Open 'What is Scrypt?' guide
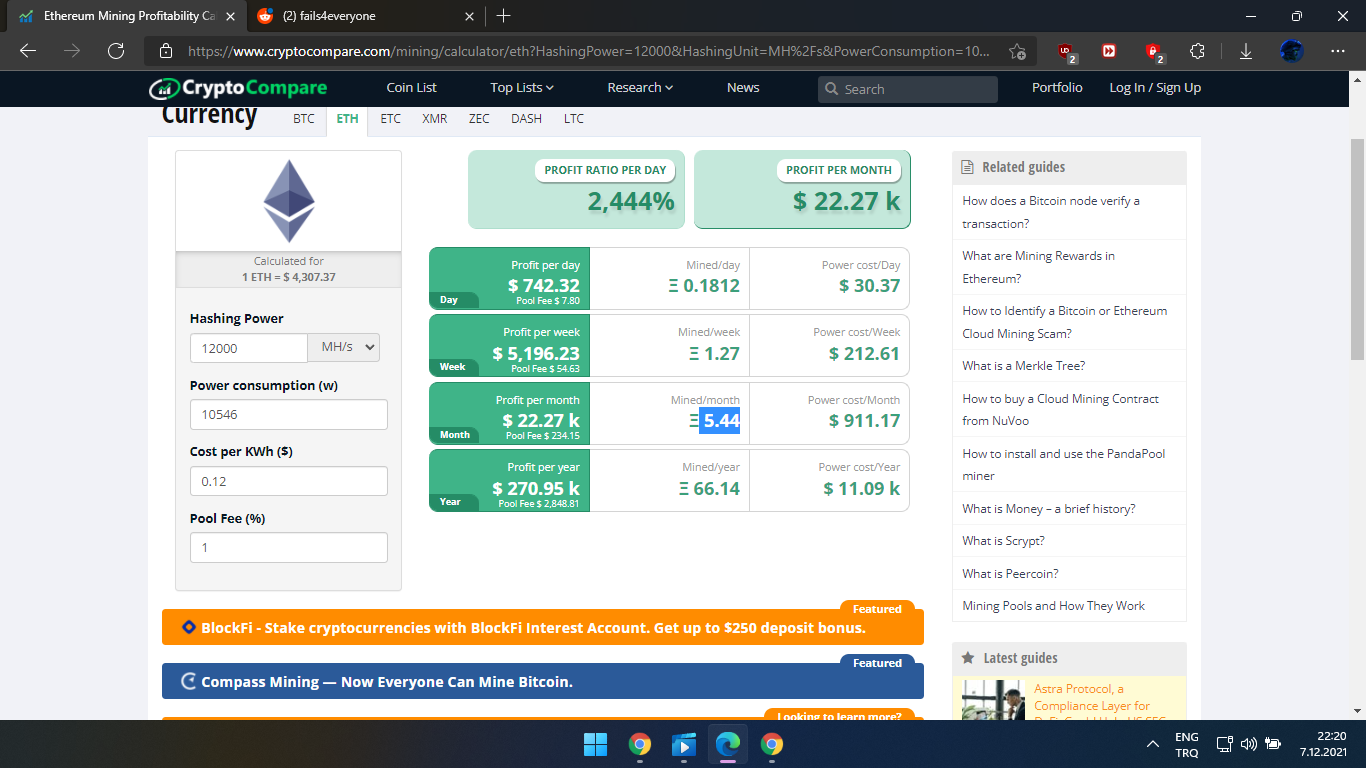 (x=1003, y=541)
